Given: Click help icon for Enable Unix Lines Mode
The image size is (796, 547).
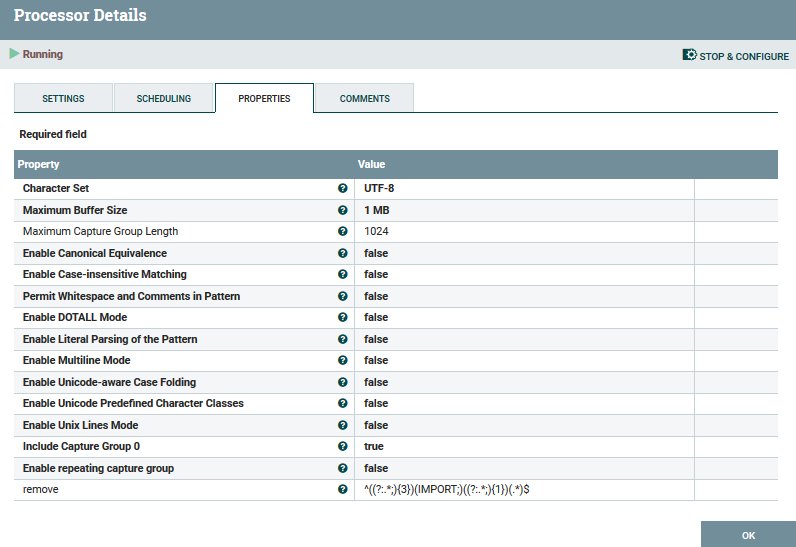Looking at the screenshot, I should [343, 425].
